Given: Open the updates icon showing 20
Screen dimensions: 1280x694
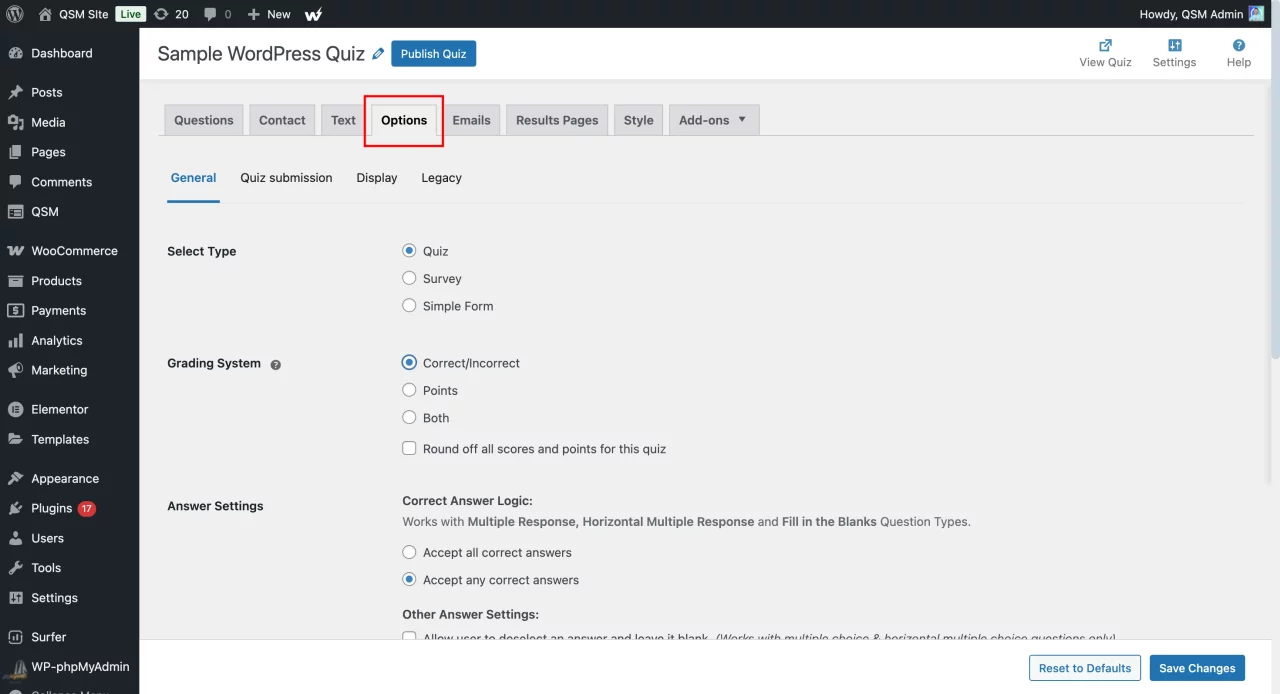Looking at the screenshot, I should 170,14.
